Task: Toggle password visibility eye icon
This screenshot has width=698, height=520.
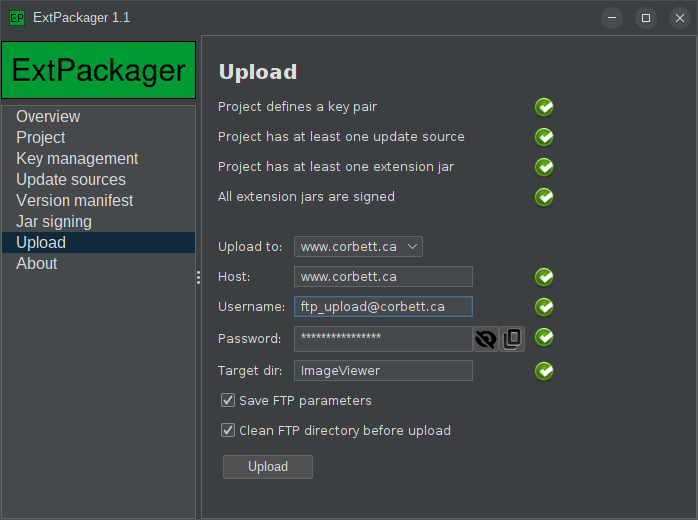Action: pyautogui.click(x=486, y=339)
